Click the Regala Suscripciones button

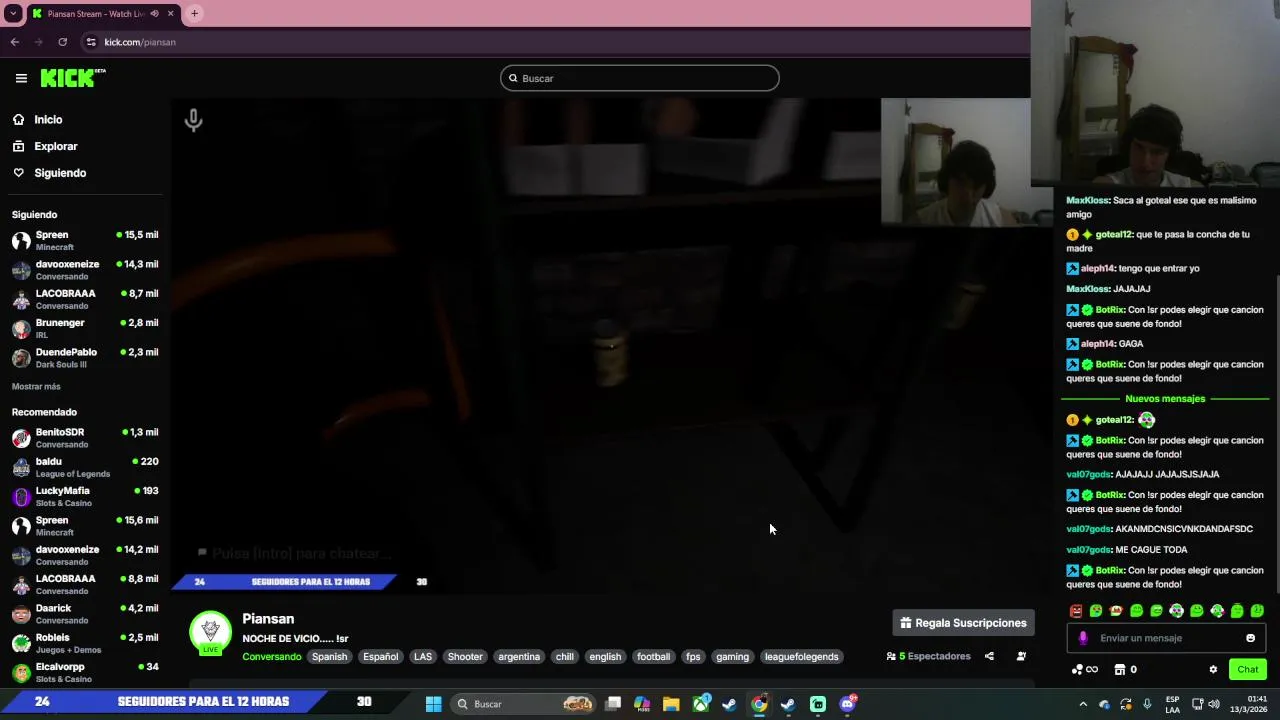[963, 623]
